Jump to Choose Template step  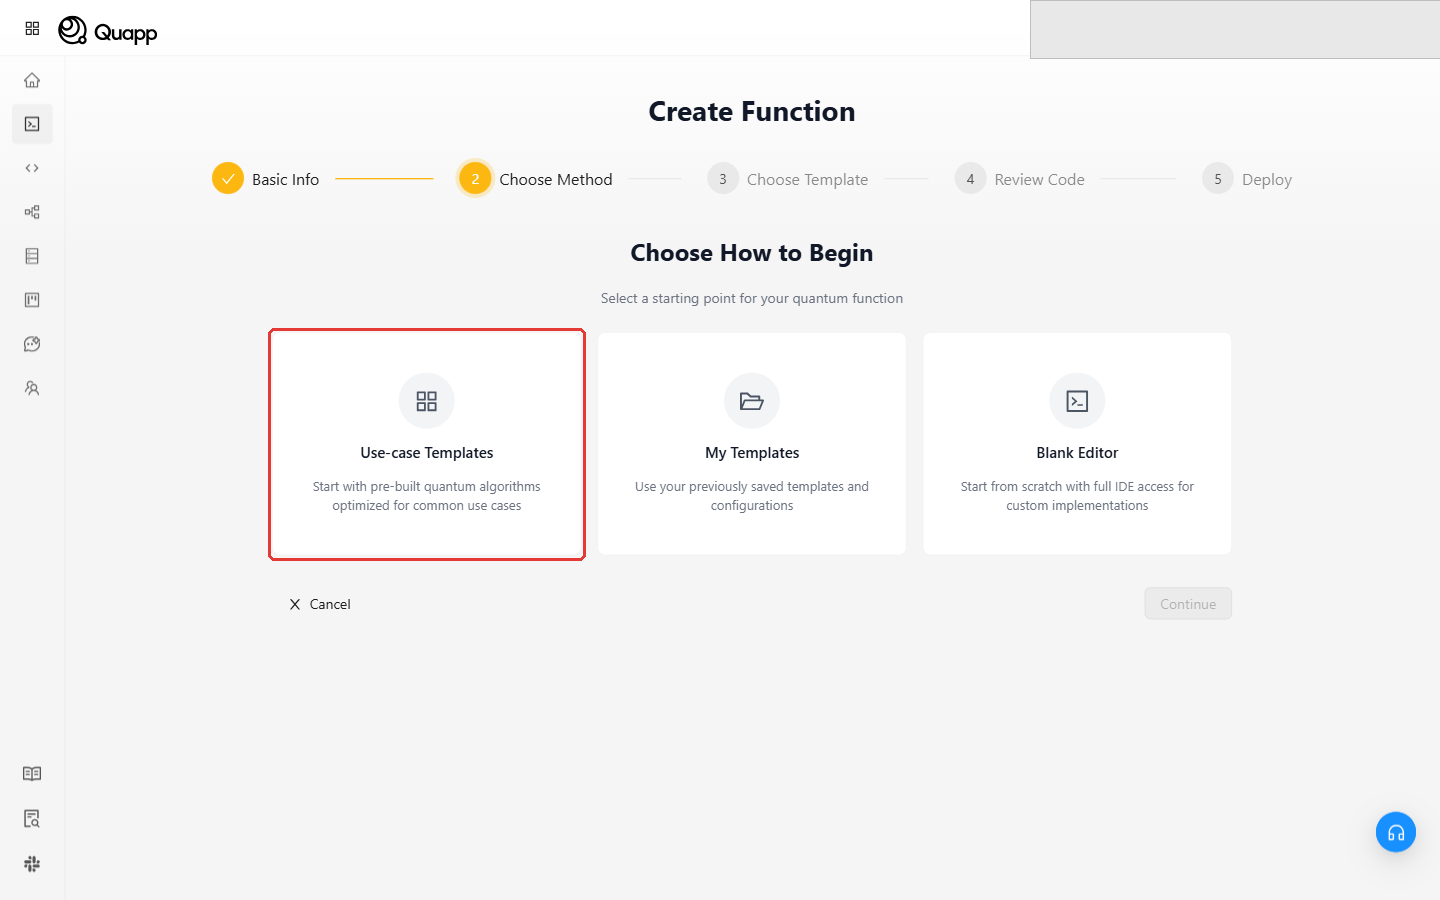[x=788, y=179]
